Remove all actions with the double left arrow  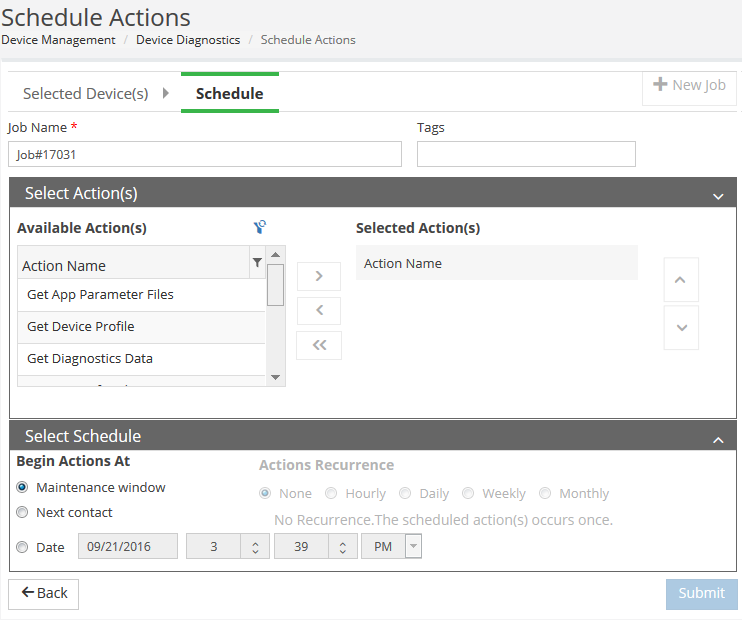coord(319,345)
